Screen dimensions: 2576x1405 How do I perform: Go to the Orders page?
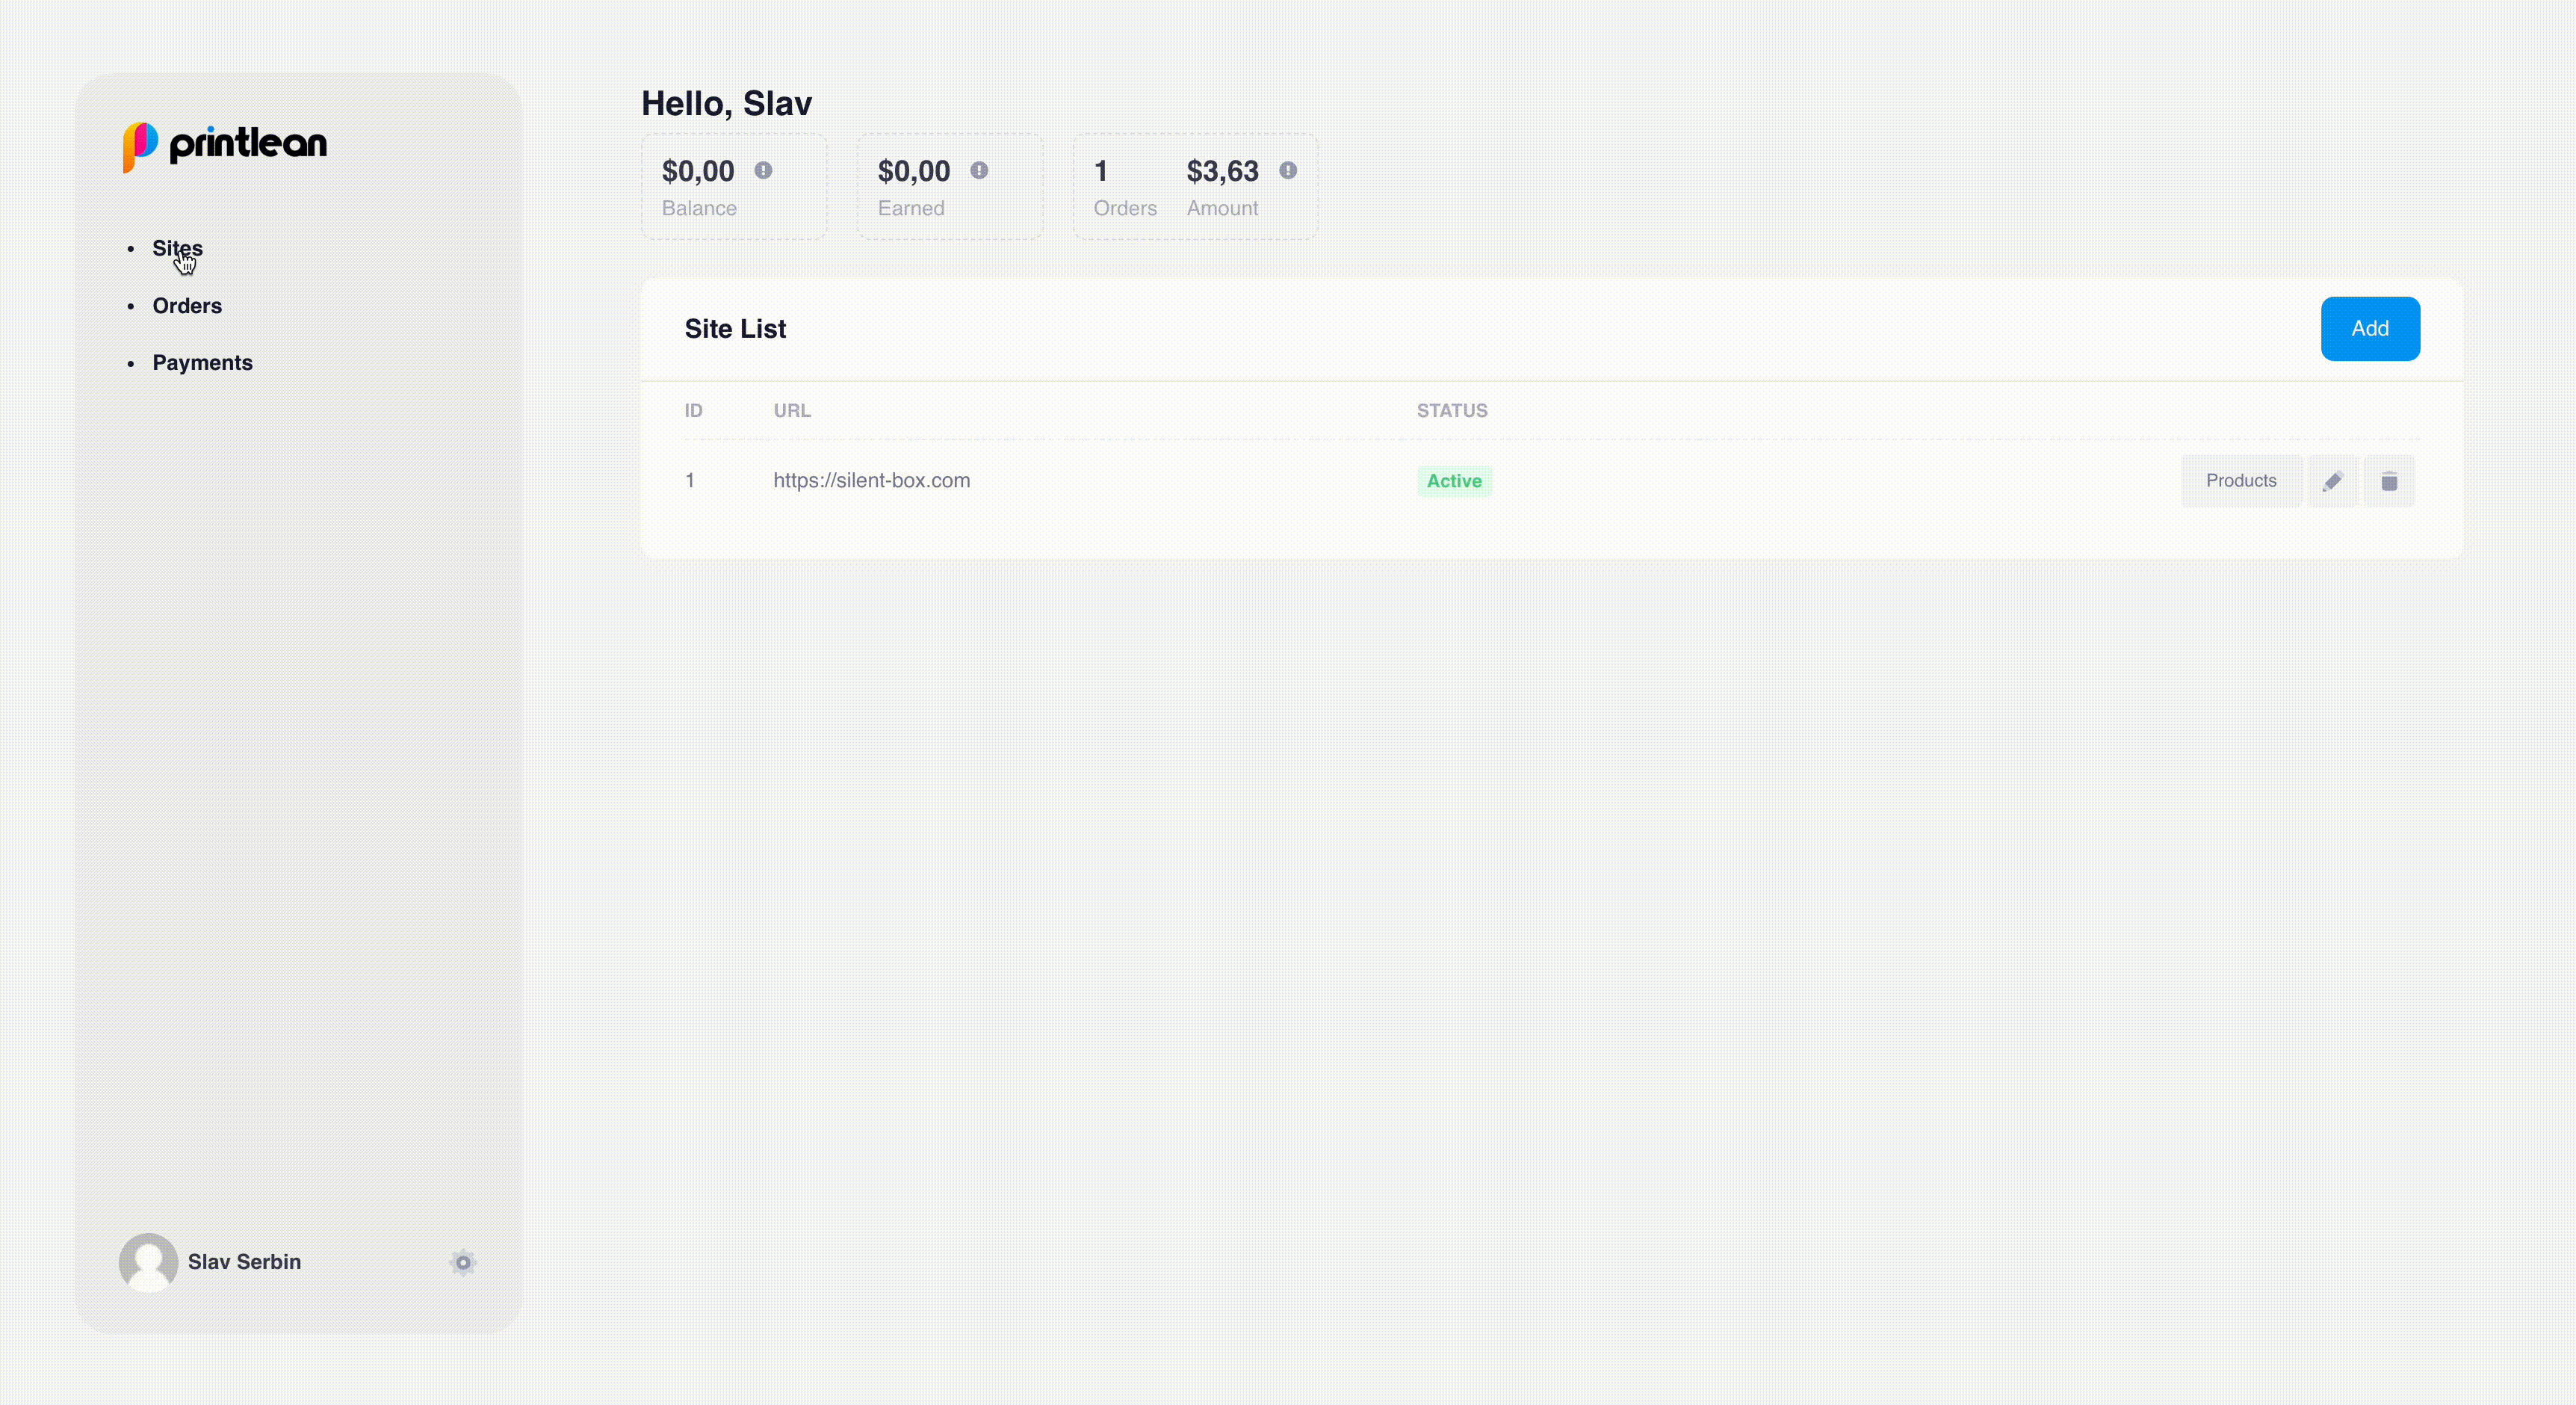pos(187,306)
